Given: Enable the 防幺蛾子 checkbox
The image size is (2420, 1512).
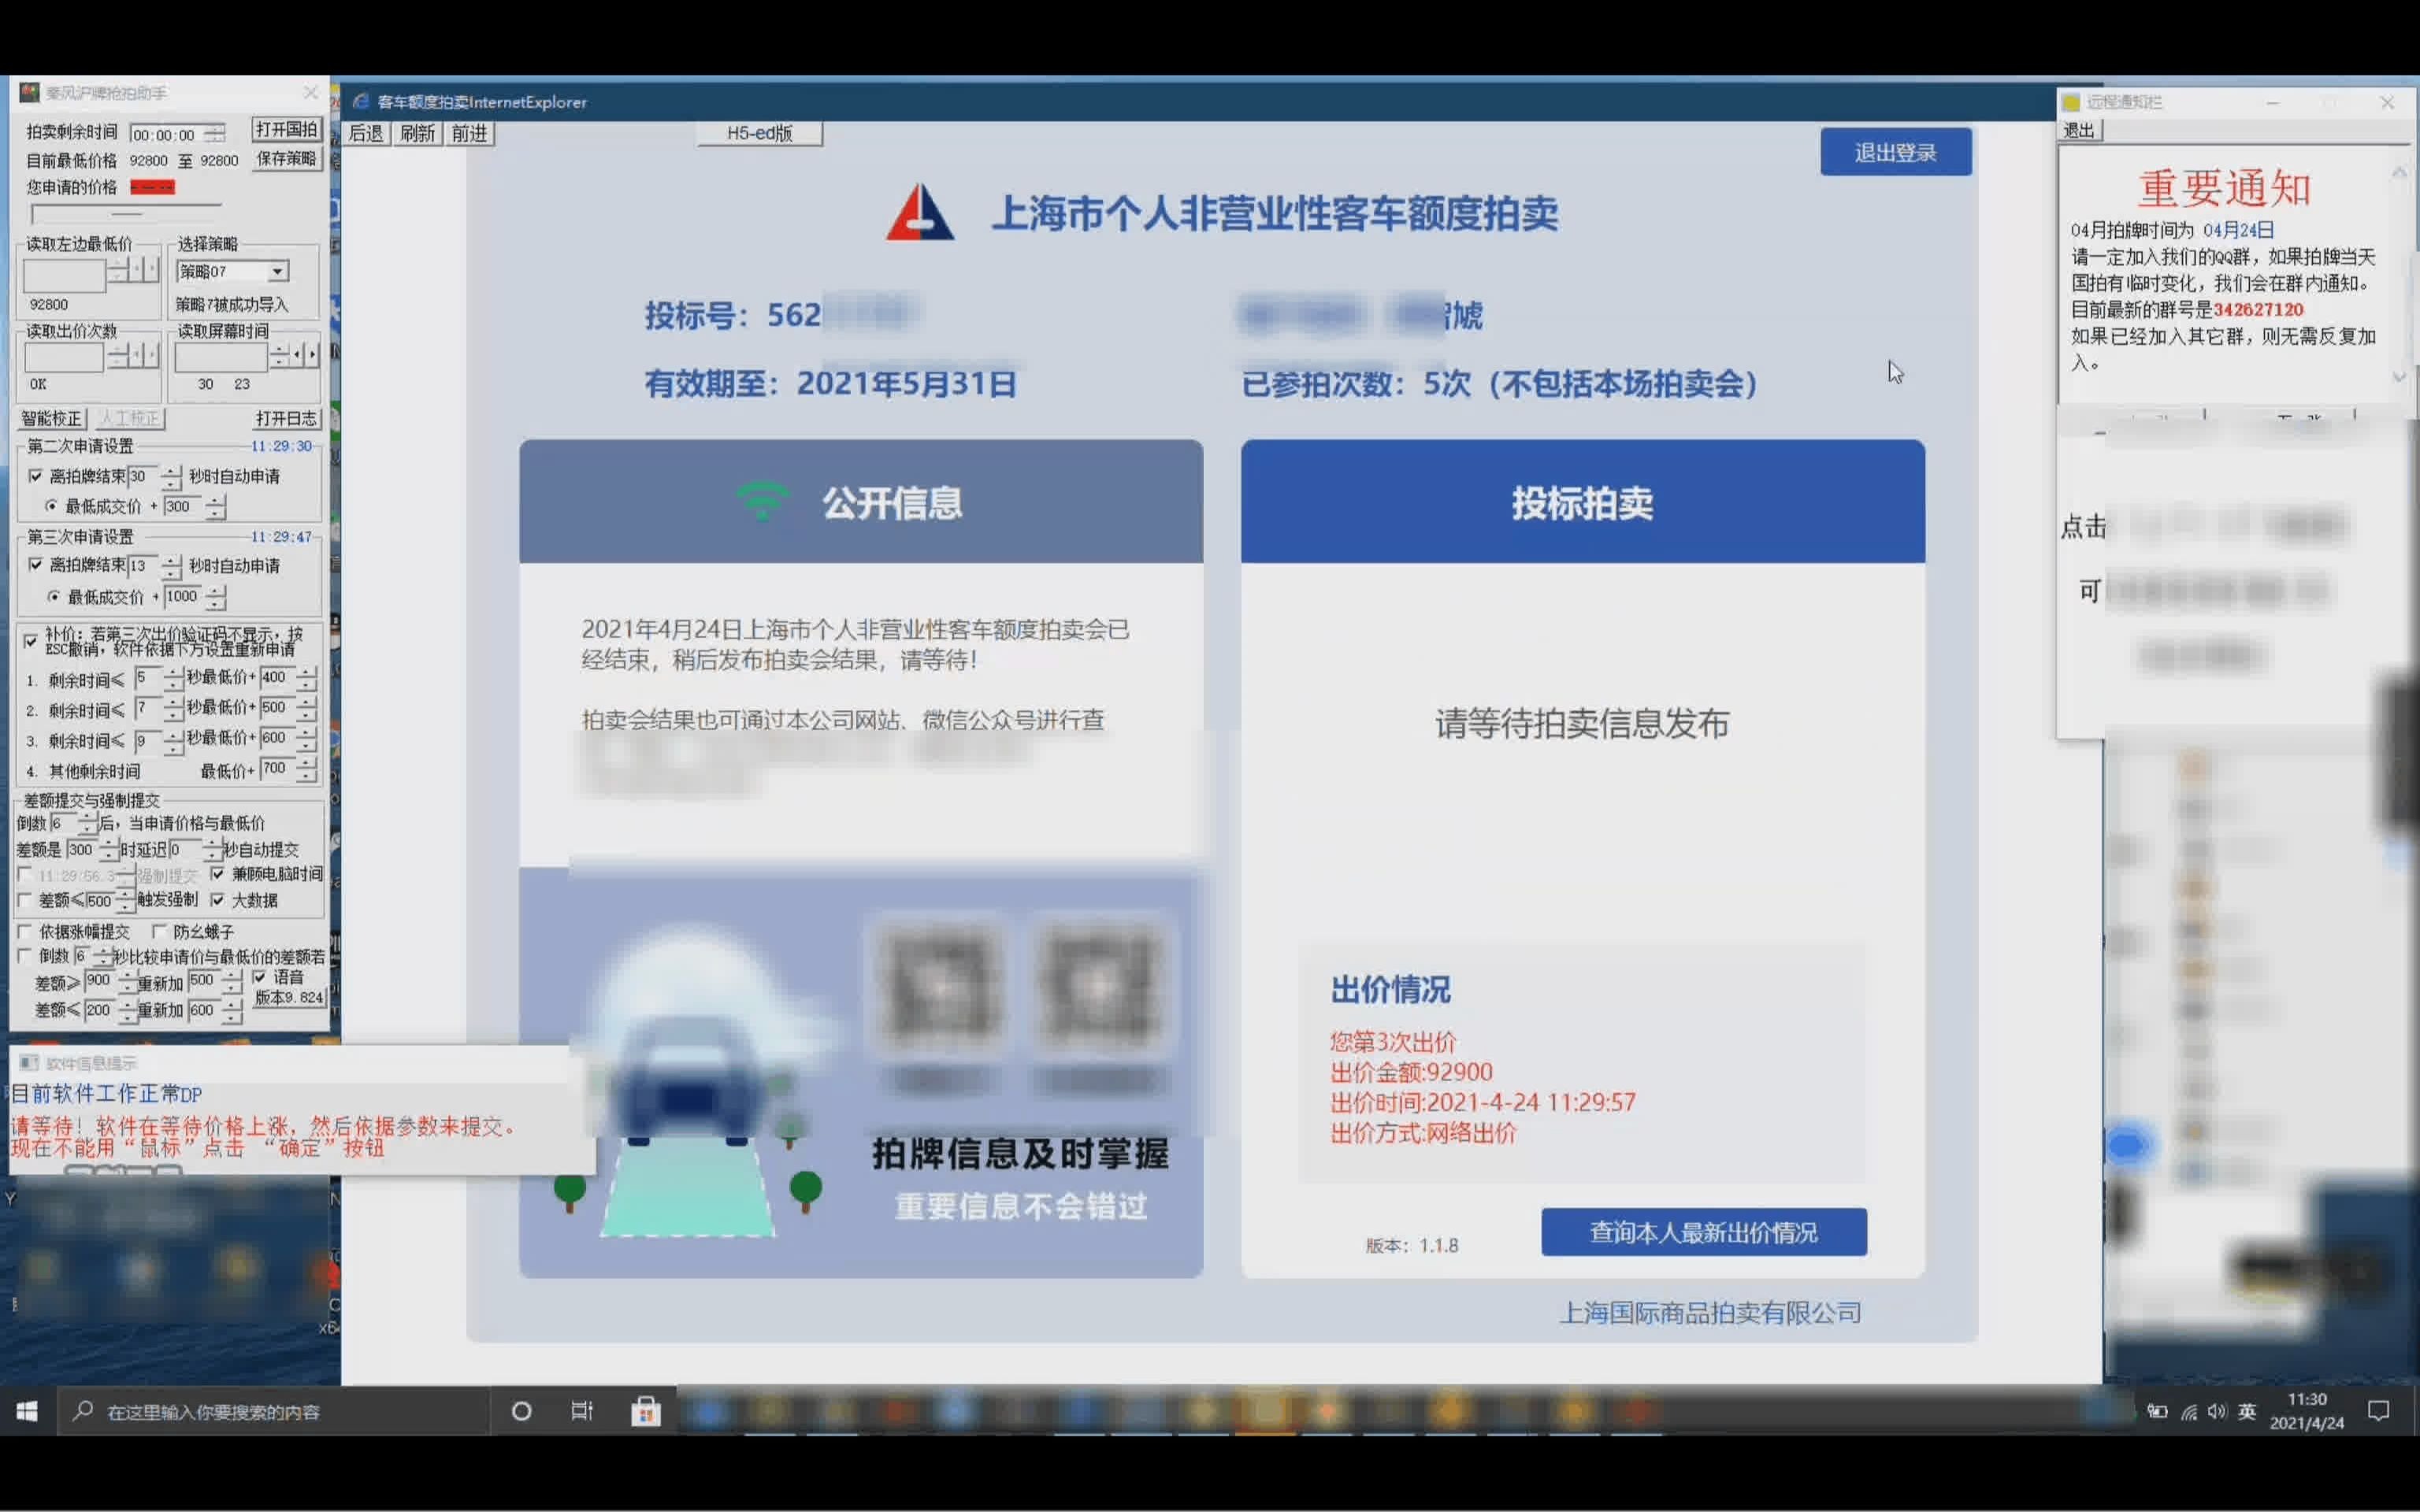Looking at the screenshot, I should (x=159, y=931).
